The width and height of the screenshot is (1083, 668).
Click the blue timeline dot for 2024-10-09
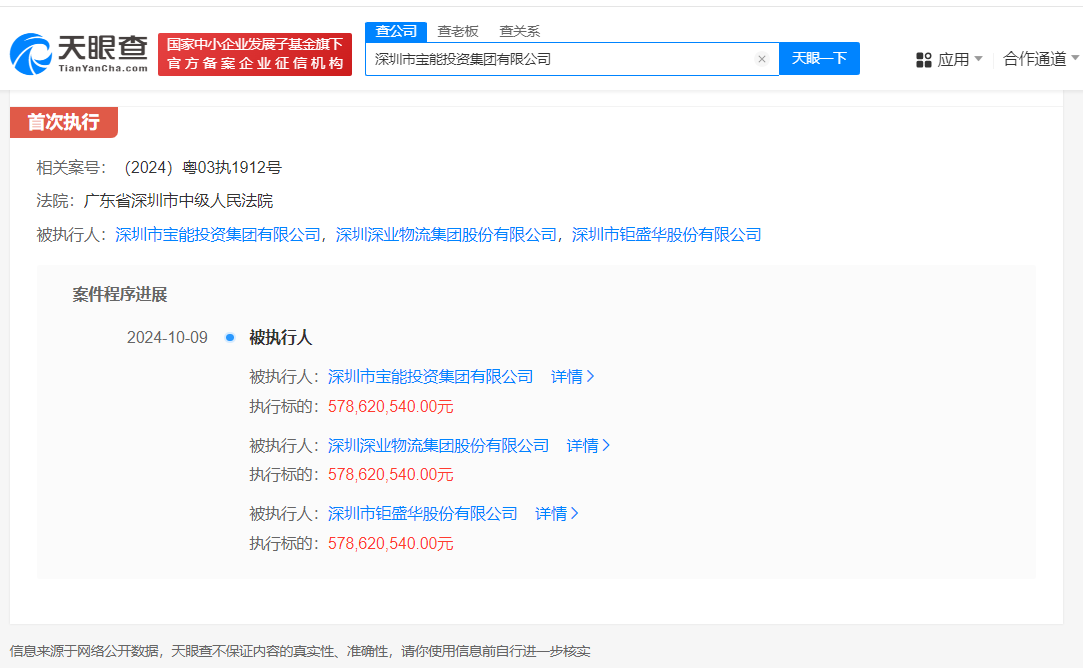click(230, 338)
